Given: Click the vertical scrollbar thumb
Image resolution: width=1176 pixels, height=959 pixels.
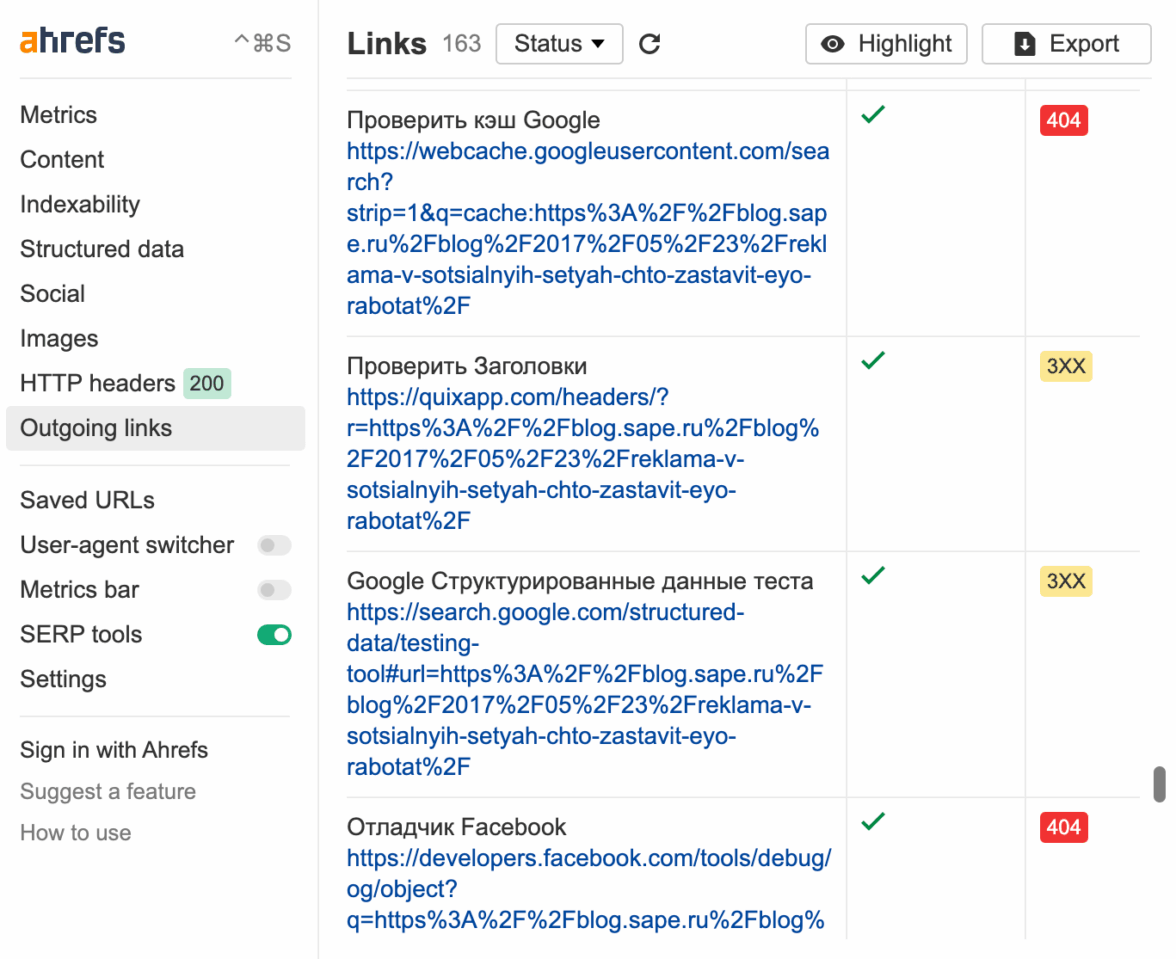Looking at the screenshot, I should pyautogui.click(x=1160, y=784).
